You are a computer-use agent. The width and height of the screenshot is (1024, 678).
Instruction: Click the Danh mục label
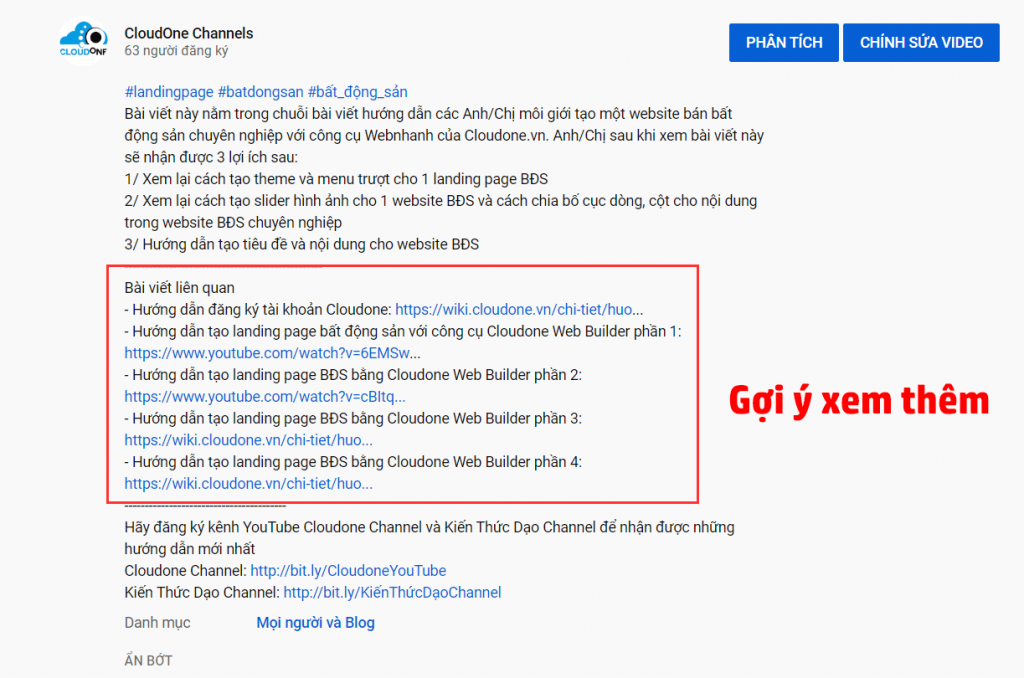tap(157, 622)
